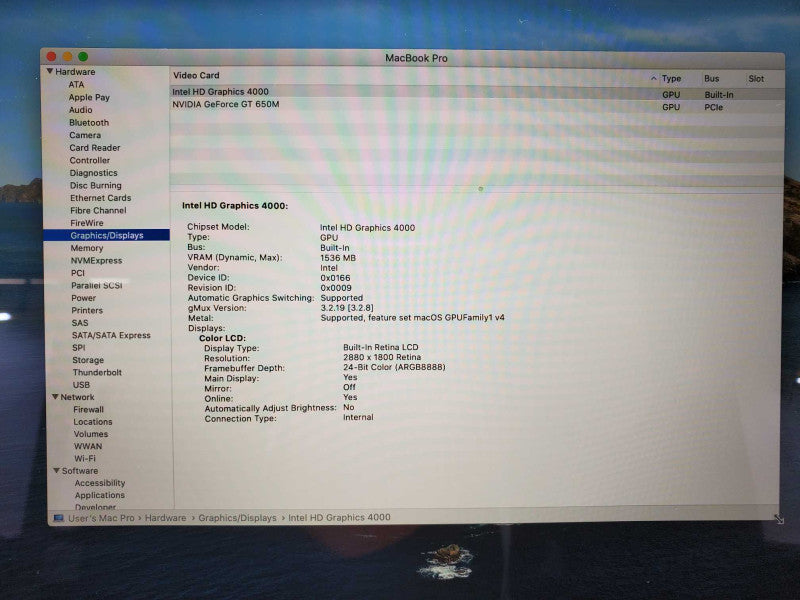Select Volumes under Network
This screenshot has width=800, height=600.
91,434
